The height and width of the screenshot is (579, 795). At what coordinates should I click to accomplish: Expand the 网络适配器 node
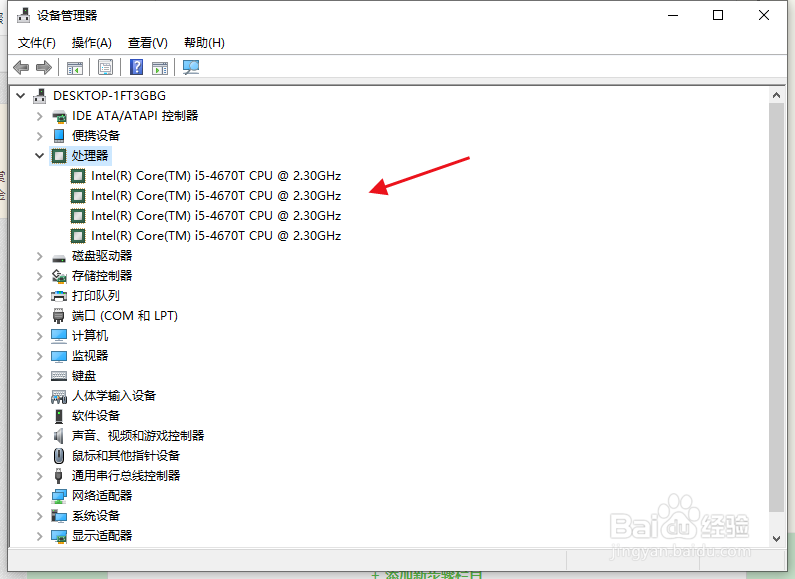(x=39, y=496)
